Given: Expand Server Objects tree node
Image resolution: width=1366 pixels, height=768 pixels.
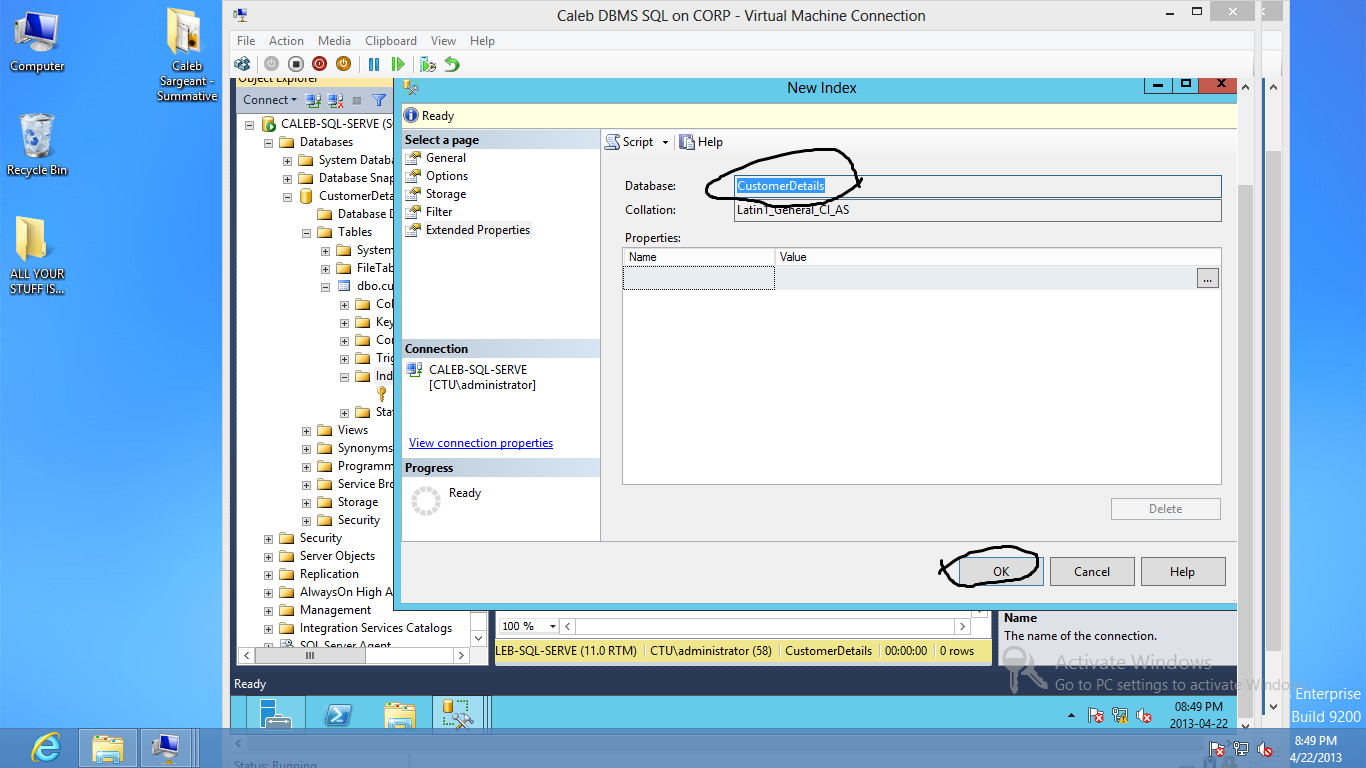Looking at the screenshot, I should pos(268,556).
